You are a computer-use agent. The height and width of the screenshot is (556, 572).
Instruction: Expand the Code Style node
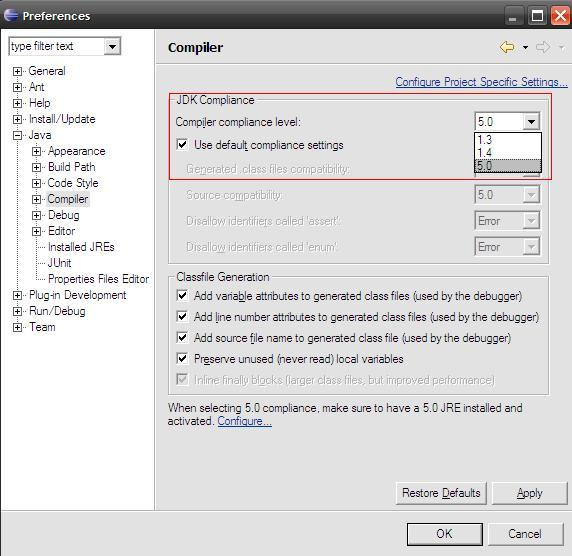click(x=36, y=183)
